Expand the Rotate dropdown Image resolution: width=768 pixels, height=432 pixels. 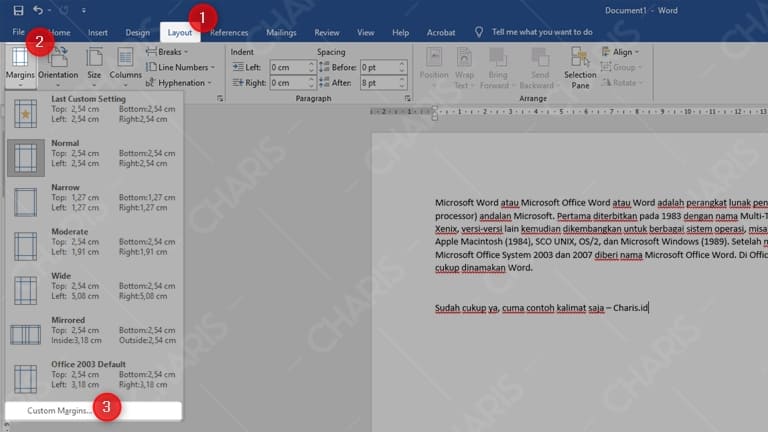click(622, 83)
